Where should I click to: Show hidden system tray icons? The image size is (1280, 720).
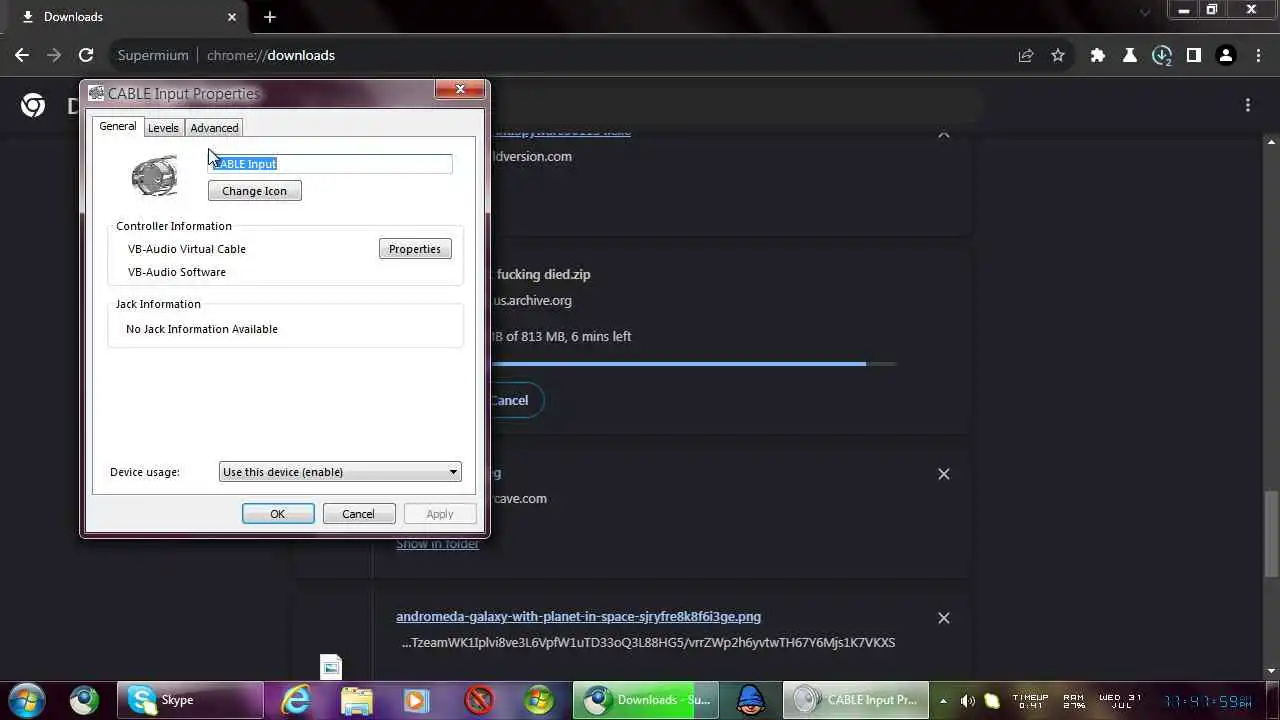pos(943,701)
